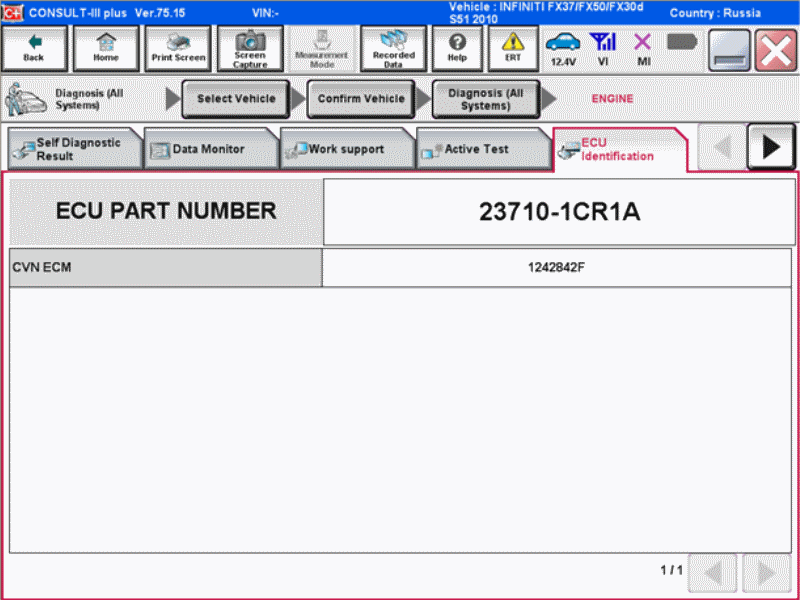The image size is (800, 600).
Task: Click the CVN ECM row label
Action: click(x=166, y=267)
